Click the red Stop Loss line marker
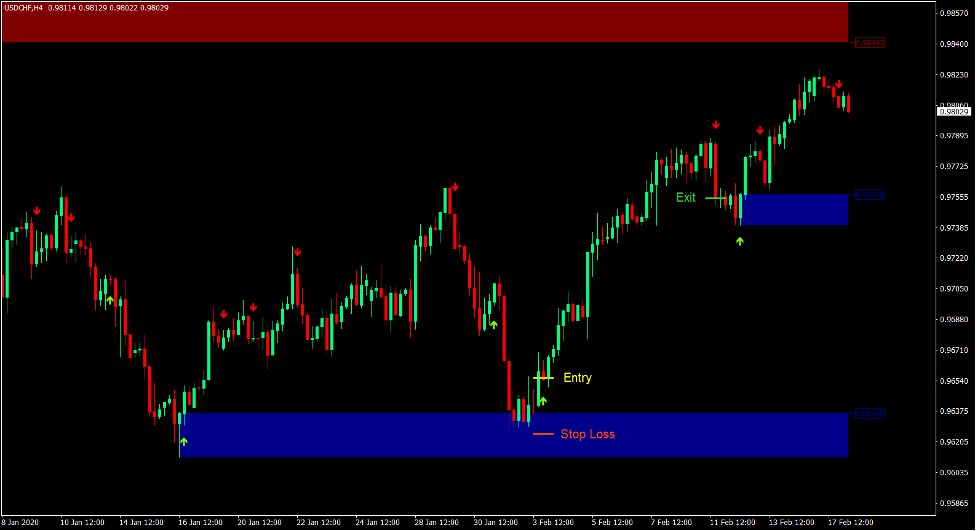 coord(543,434)
